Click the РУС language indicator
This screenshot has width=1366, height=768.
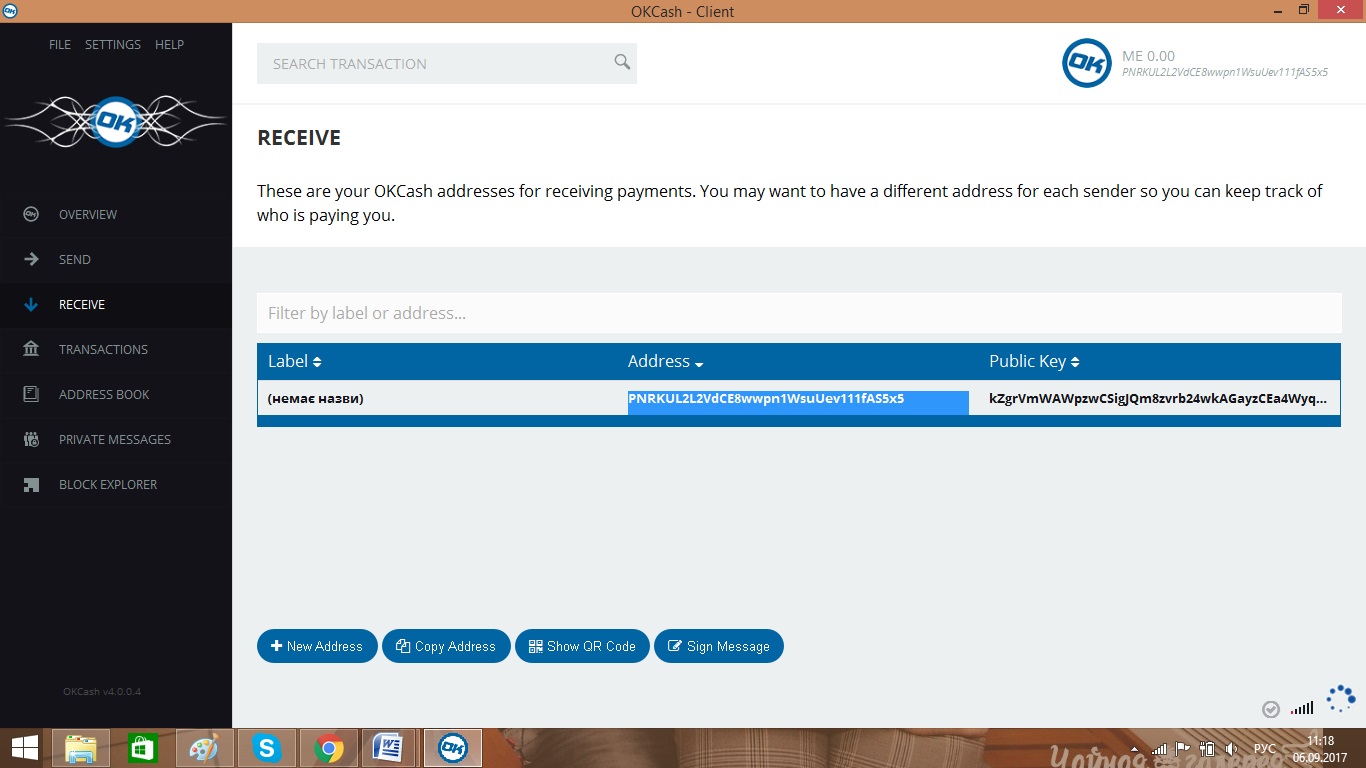[x=1265, y=749]
